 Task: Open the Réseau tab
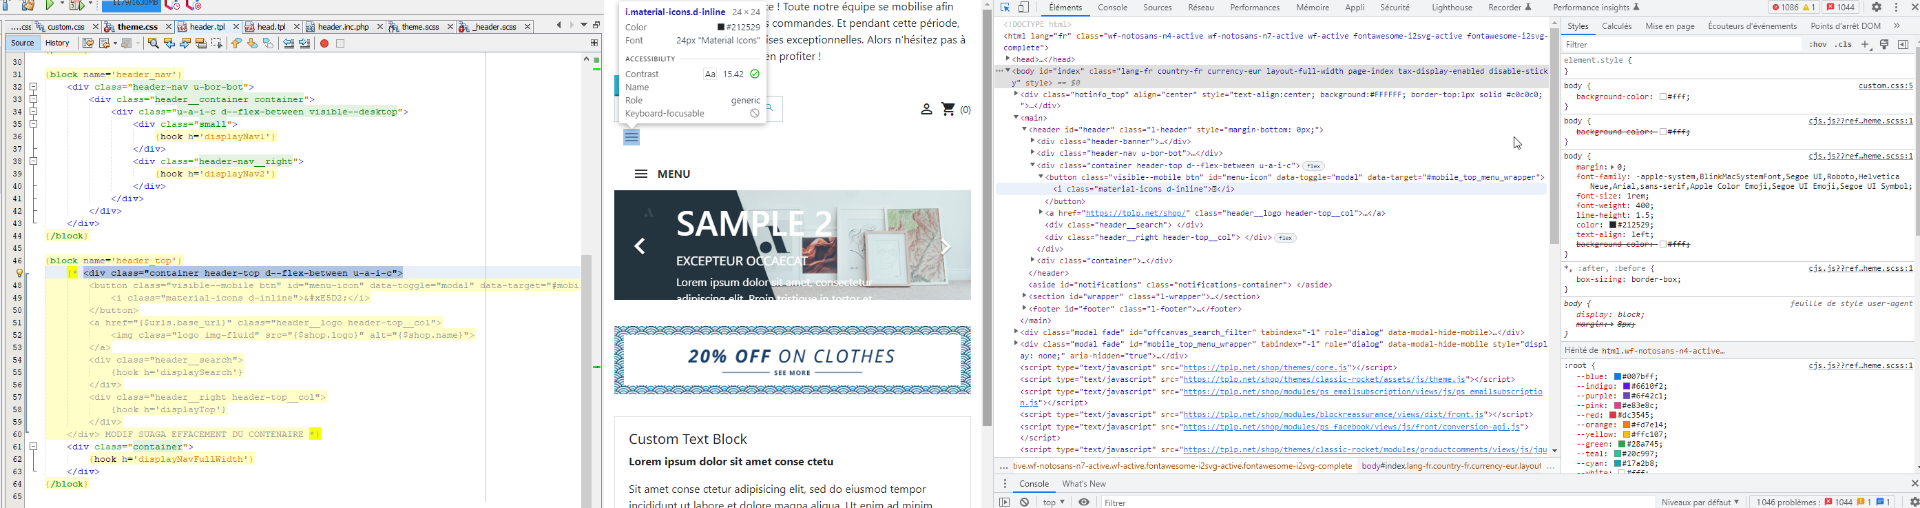click(1201, 7)
